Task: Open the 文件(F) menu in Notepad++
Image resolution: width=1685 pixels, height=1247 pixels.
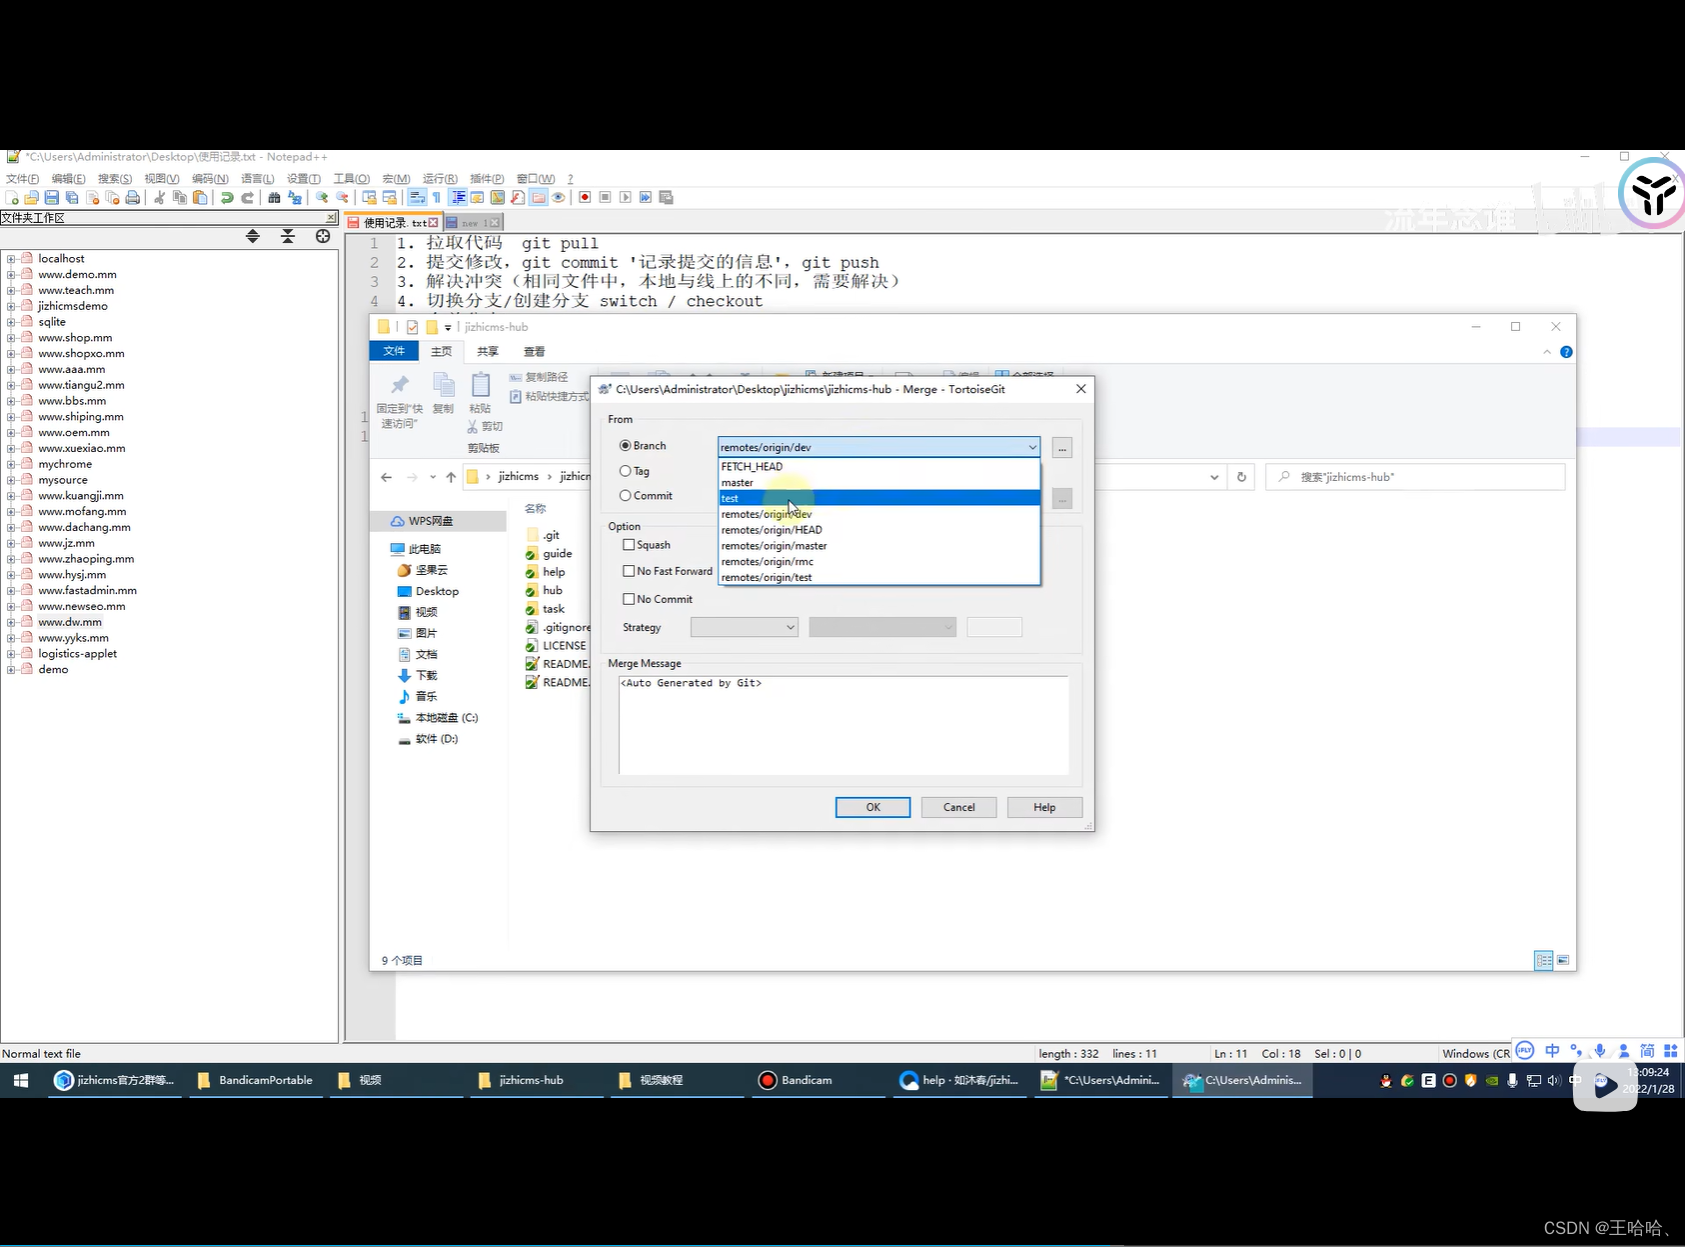Action: click(x=22, y=179)
